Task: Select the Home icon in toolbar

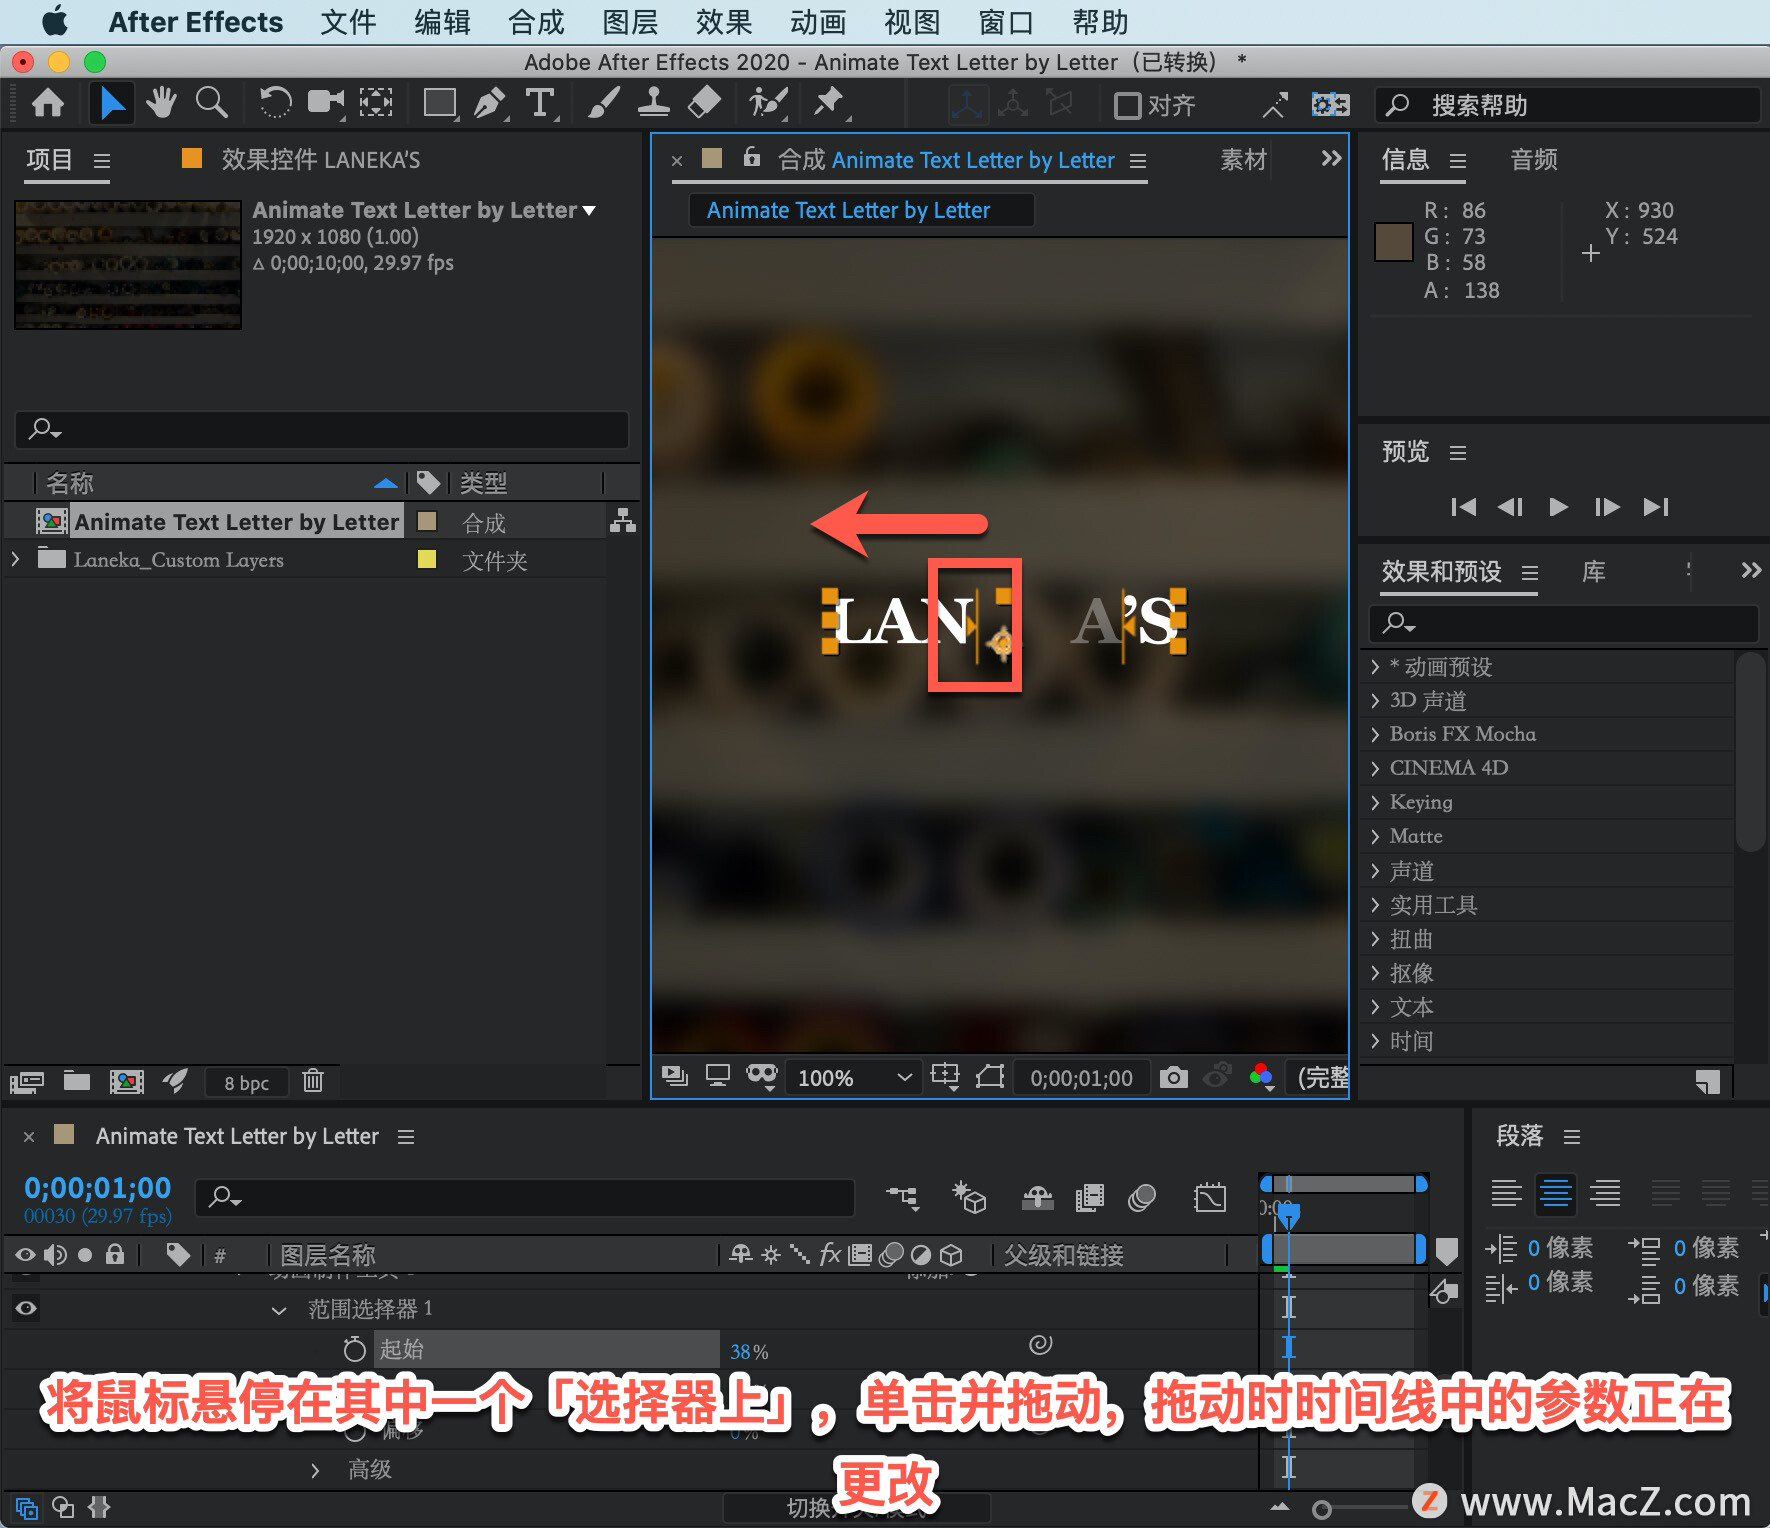Action: (x=48, y=103)
